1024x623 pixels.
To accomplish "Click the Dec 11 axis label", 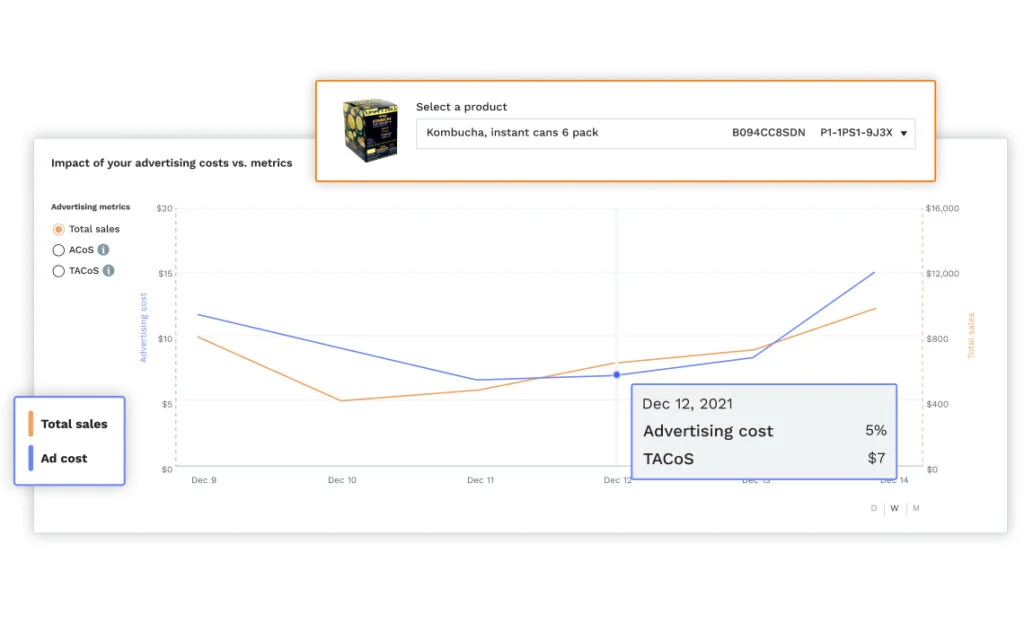I will click(481, 480).
